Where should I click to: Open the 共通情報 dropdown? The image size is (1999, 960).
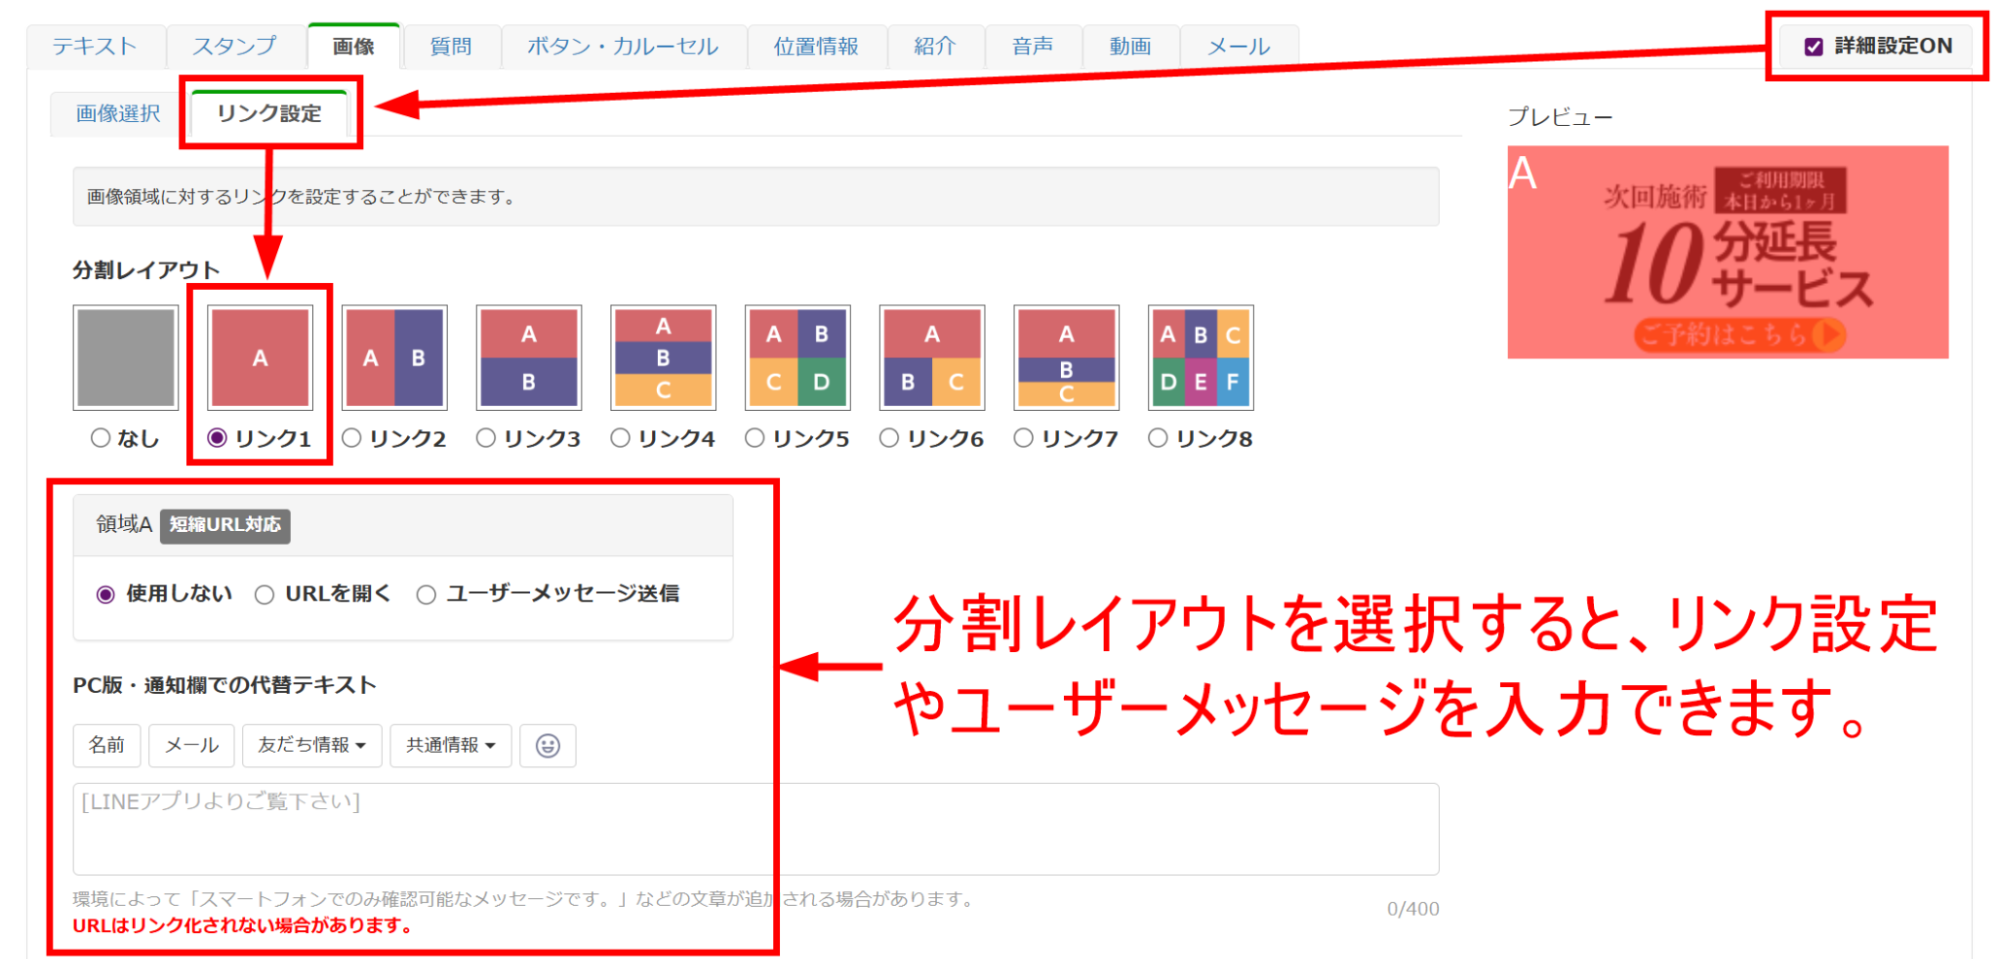click(x=450, y=745)
